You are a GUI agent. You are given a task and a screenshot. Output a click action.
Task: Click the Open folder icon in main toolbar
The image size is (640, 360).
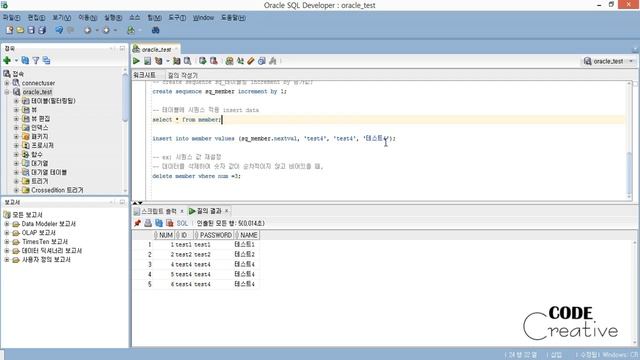point(20,30)
